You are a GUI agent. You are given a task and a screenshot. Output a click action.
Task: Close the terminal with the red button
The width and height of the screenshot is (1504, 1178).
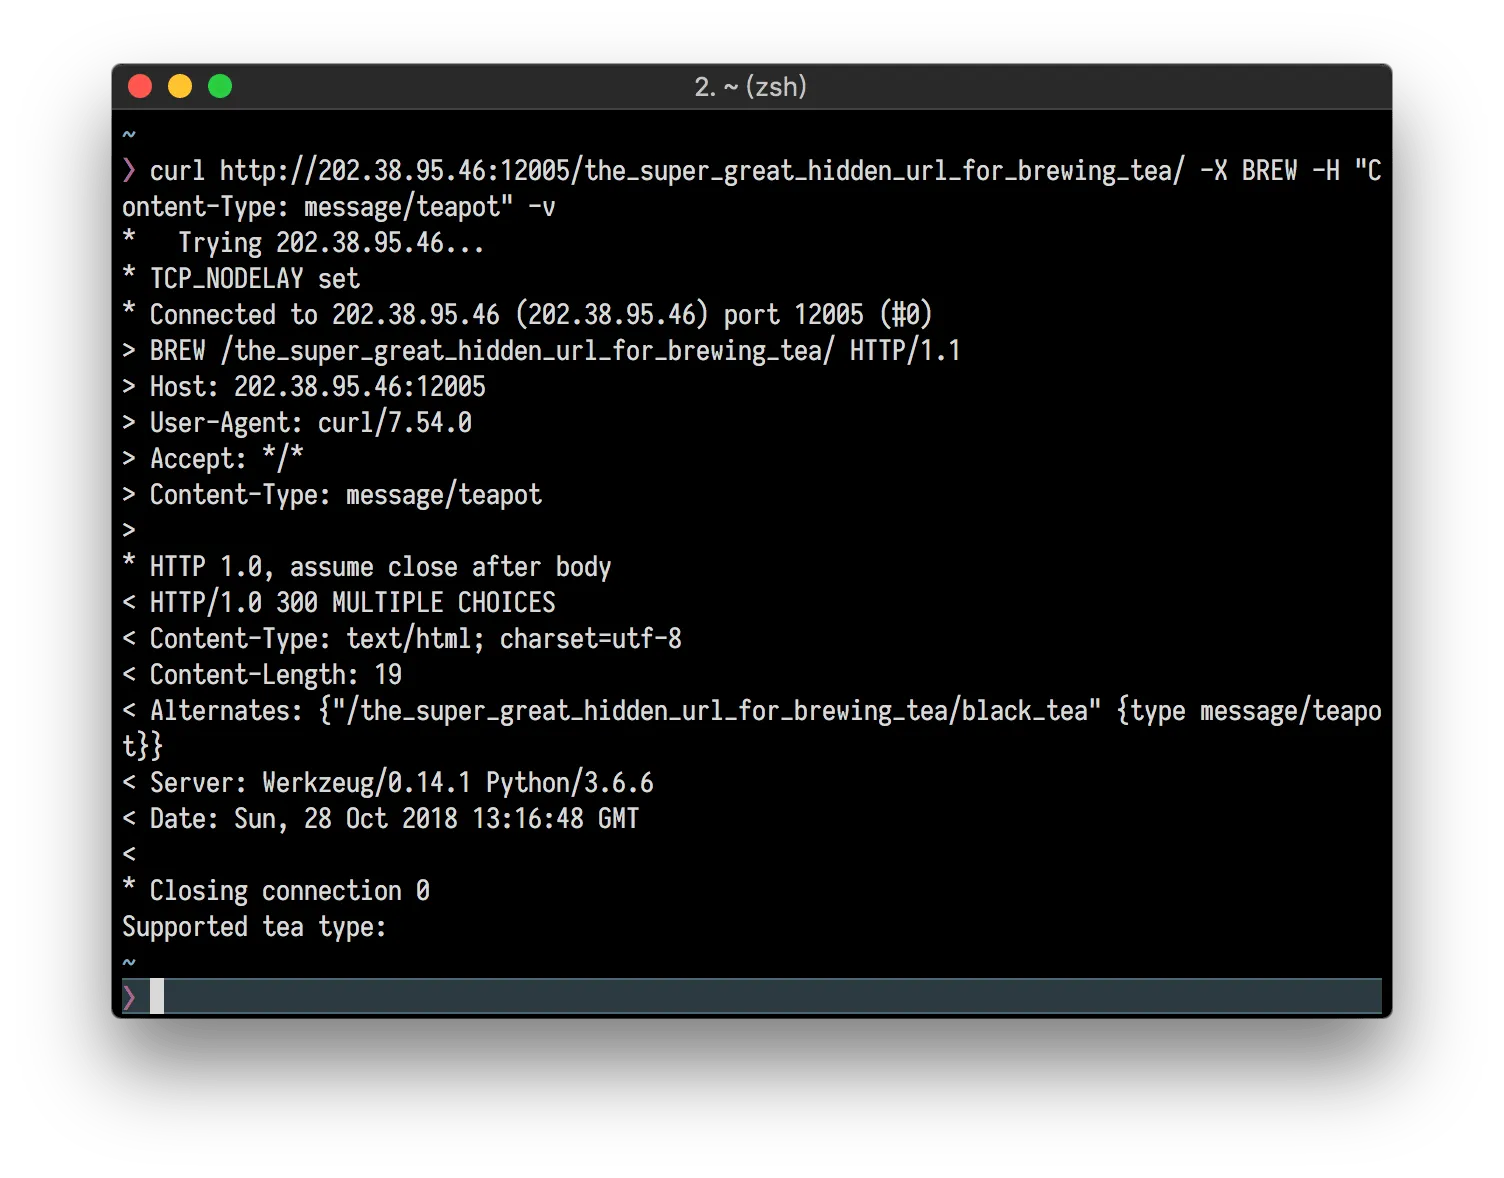click(140, 87)
